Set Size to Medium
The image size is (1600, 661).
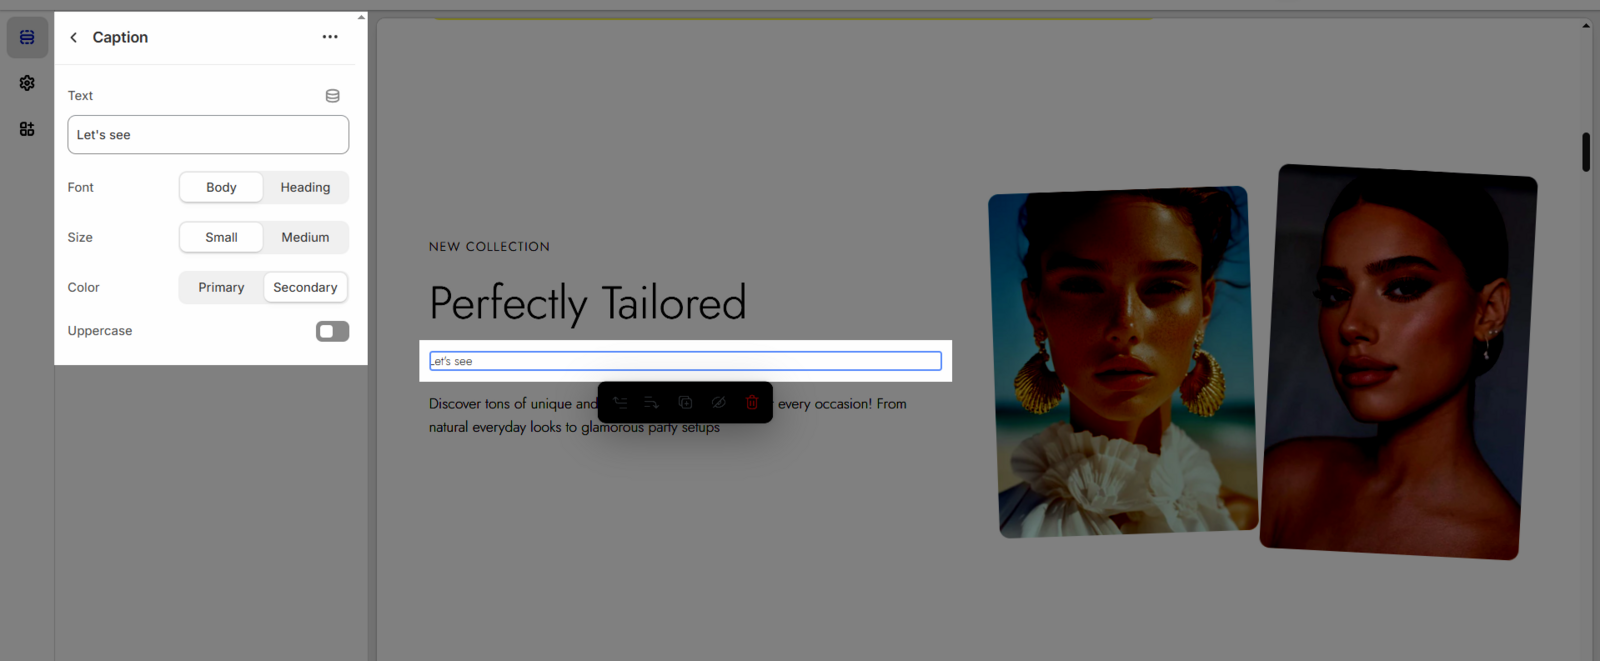click(x=305, y=238)
